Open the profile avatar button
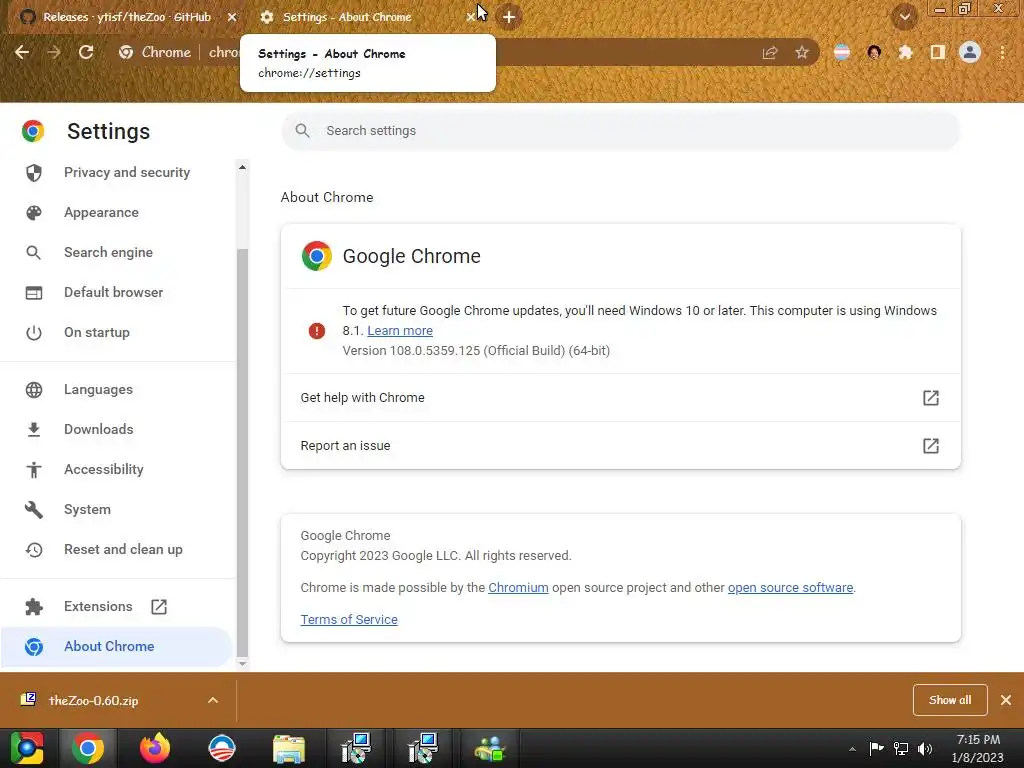 point(970,52)
